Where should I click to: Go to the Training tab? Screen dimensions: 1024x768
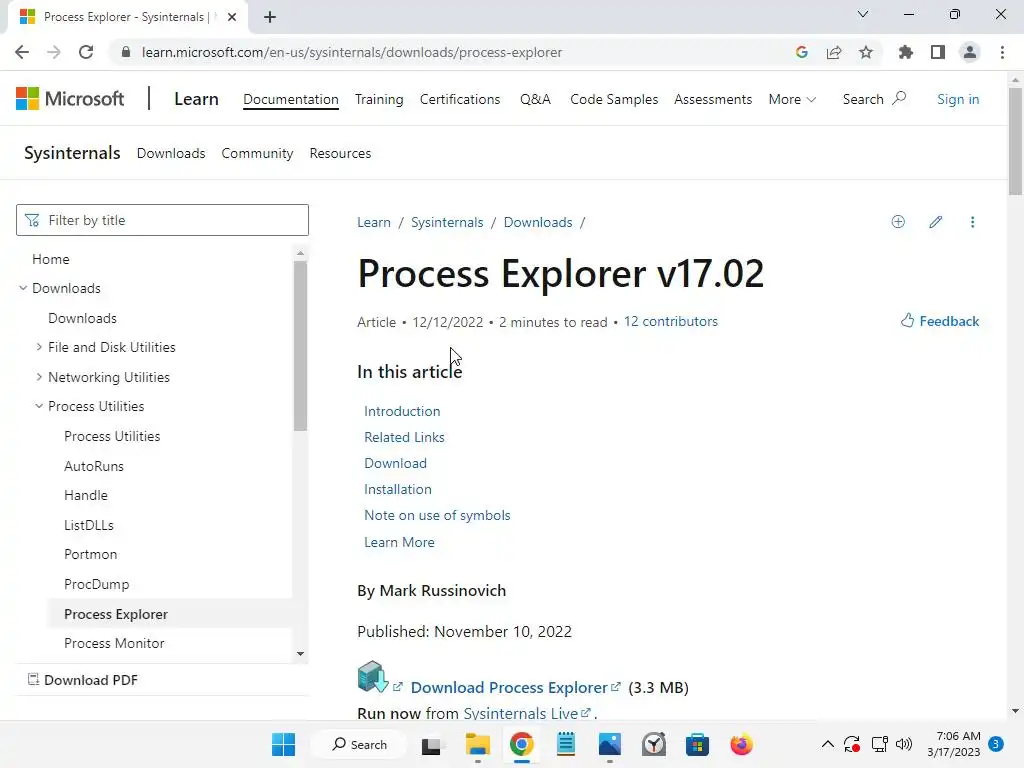tap(379, 99)
